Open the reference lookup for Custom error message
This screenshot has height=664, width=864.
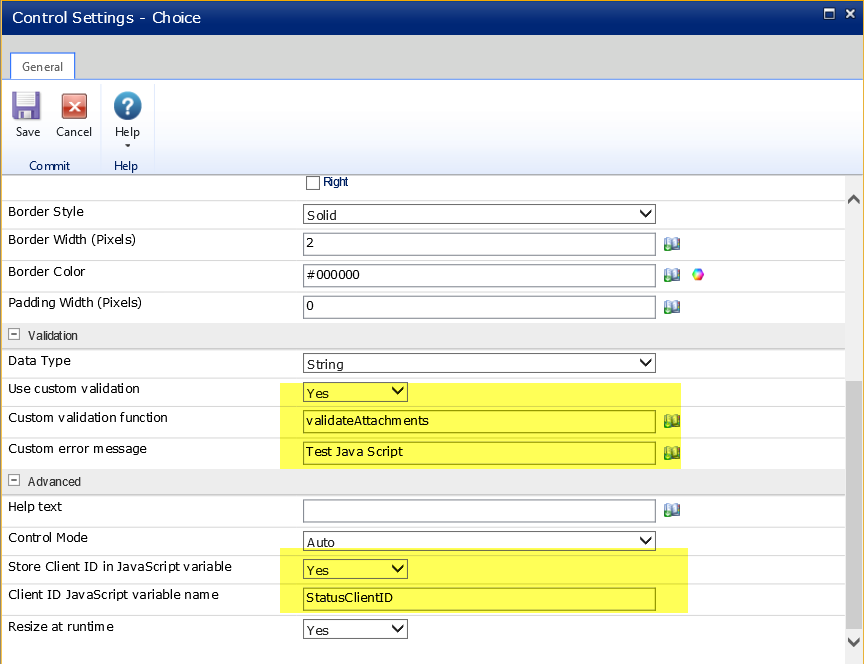(671, 452)
